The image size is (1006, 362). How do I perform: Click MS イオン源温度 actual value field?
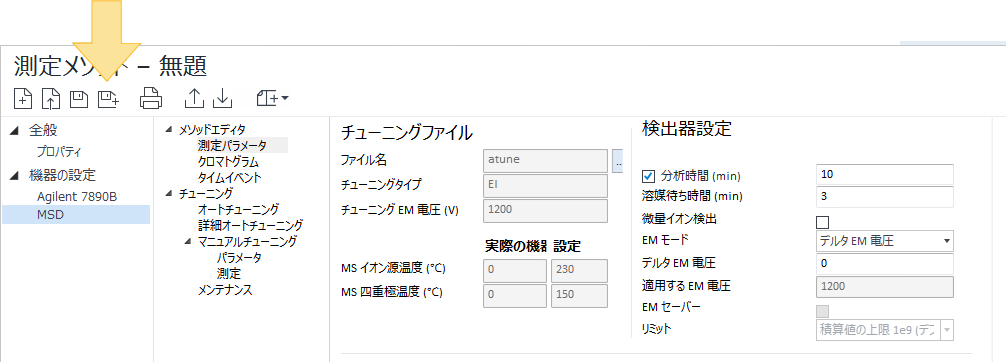(x=515, y=271)
